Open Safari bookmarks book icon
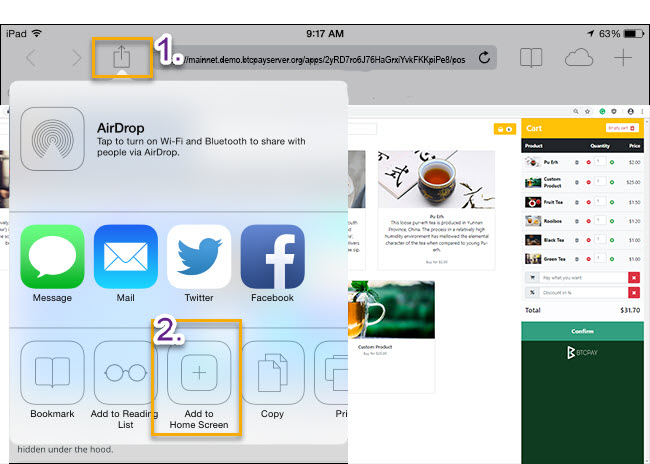The width and height of the screenshot is (650, 464). 531,58
